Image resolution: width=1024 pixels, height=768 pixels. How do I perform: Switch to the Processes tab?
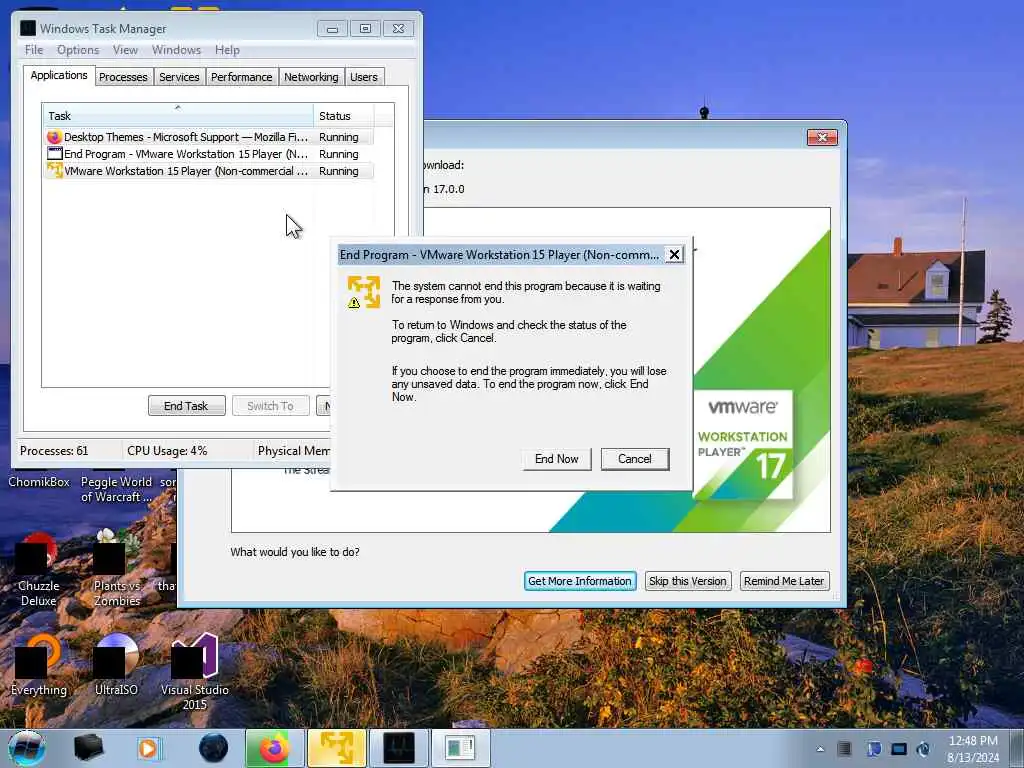coord(123,77)
